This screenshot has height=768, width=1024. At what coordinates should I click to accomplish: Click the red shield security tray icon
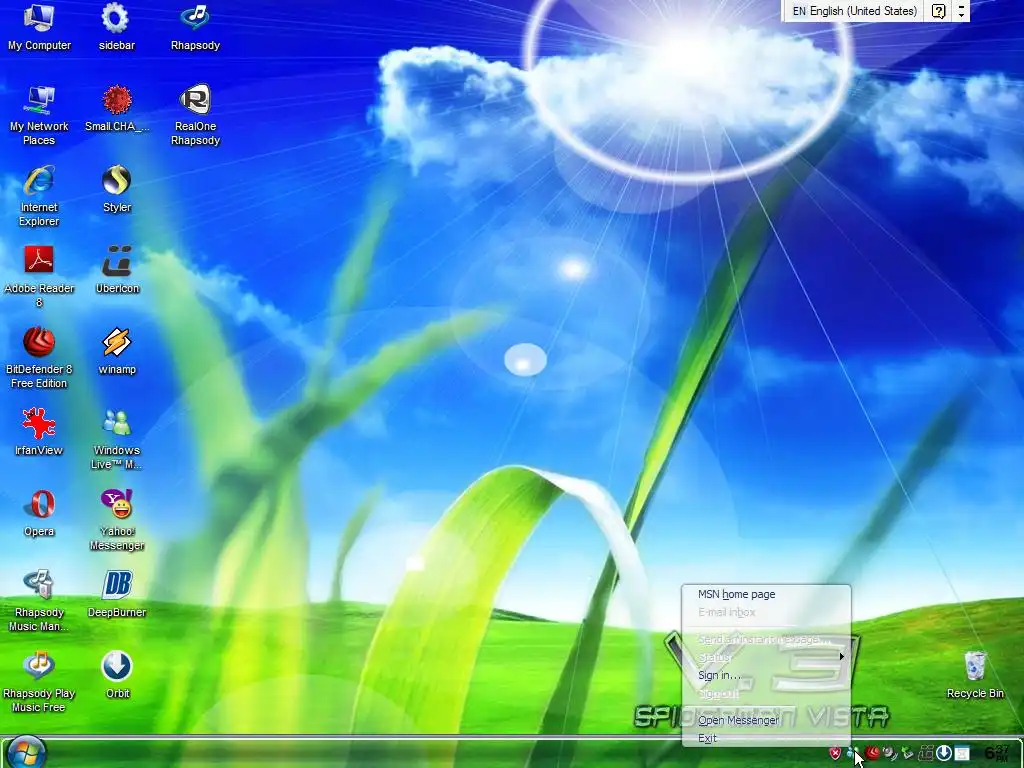point(835,753)
